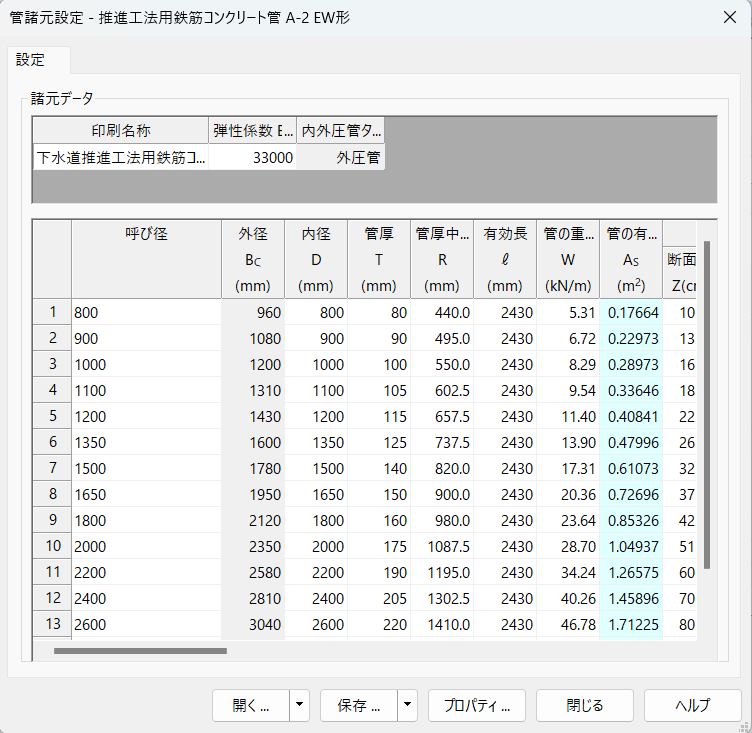This screenshot has height=733, width=752.
Task: Click the 開く button
Action: coord(250,705)
